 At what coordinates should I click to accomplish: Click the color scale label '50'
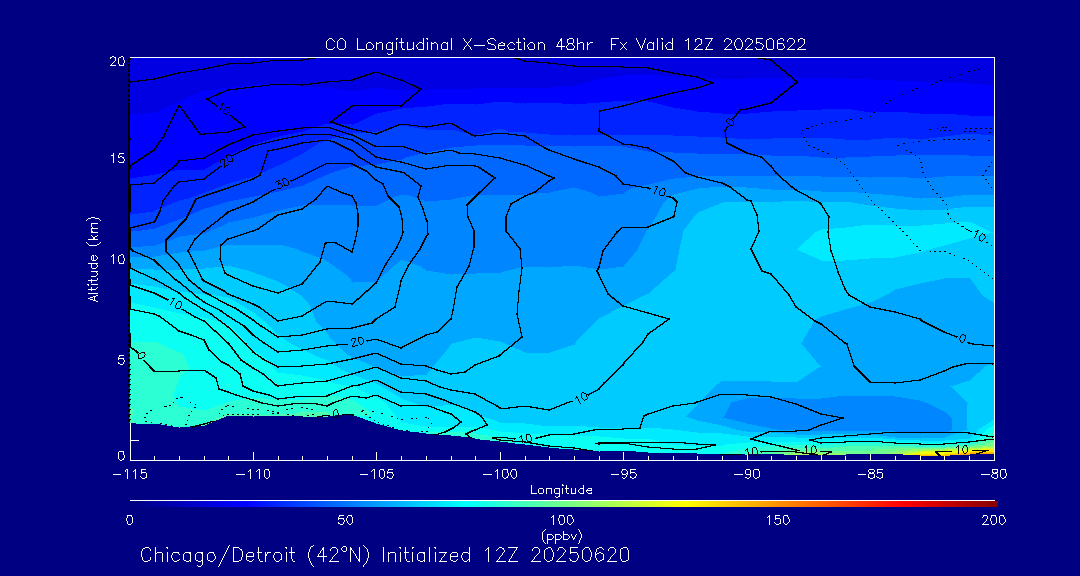pyautogui.click(x=346, y=520)
